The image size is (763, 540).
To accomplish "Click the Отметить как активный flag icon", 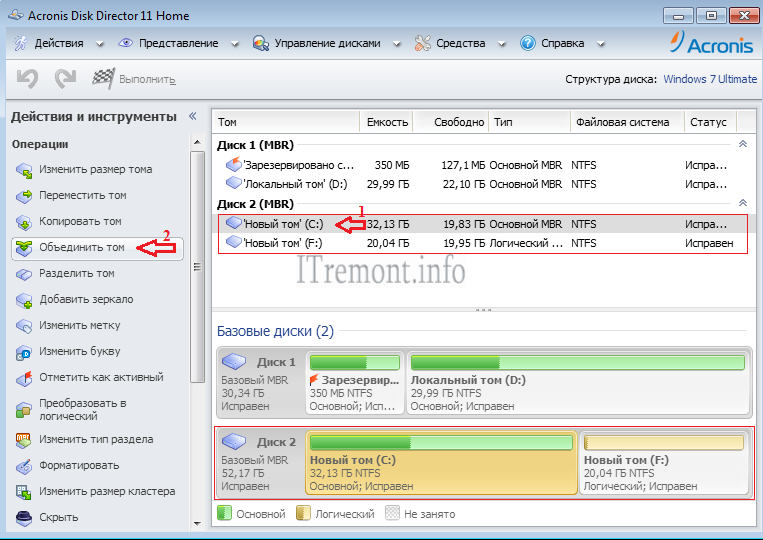I will 24,378.
